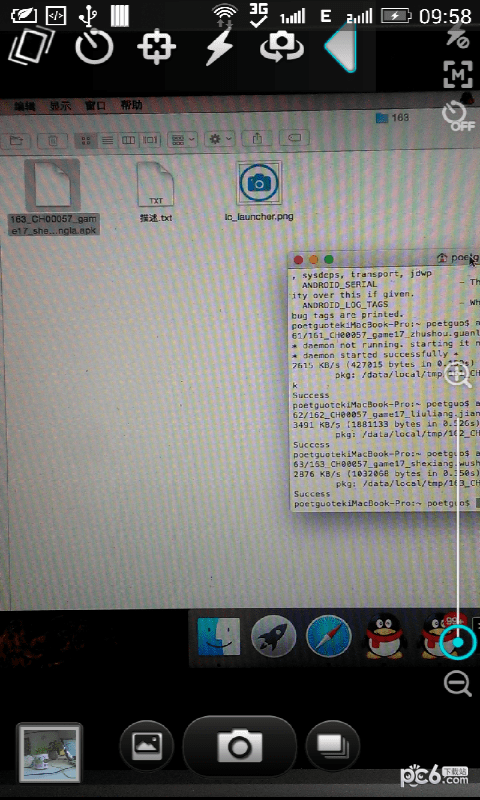The width and height of the screenshot is (480, 800).
Task: Click the cyan zoom slider handle
Action: [458, 642]
